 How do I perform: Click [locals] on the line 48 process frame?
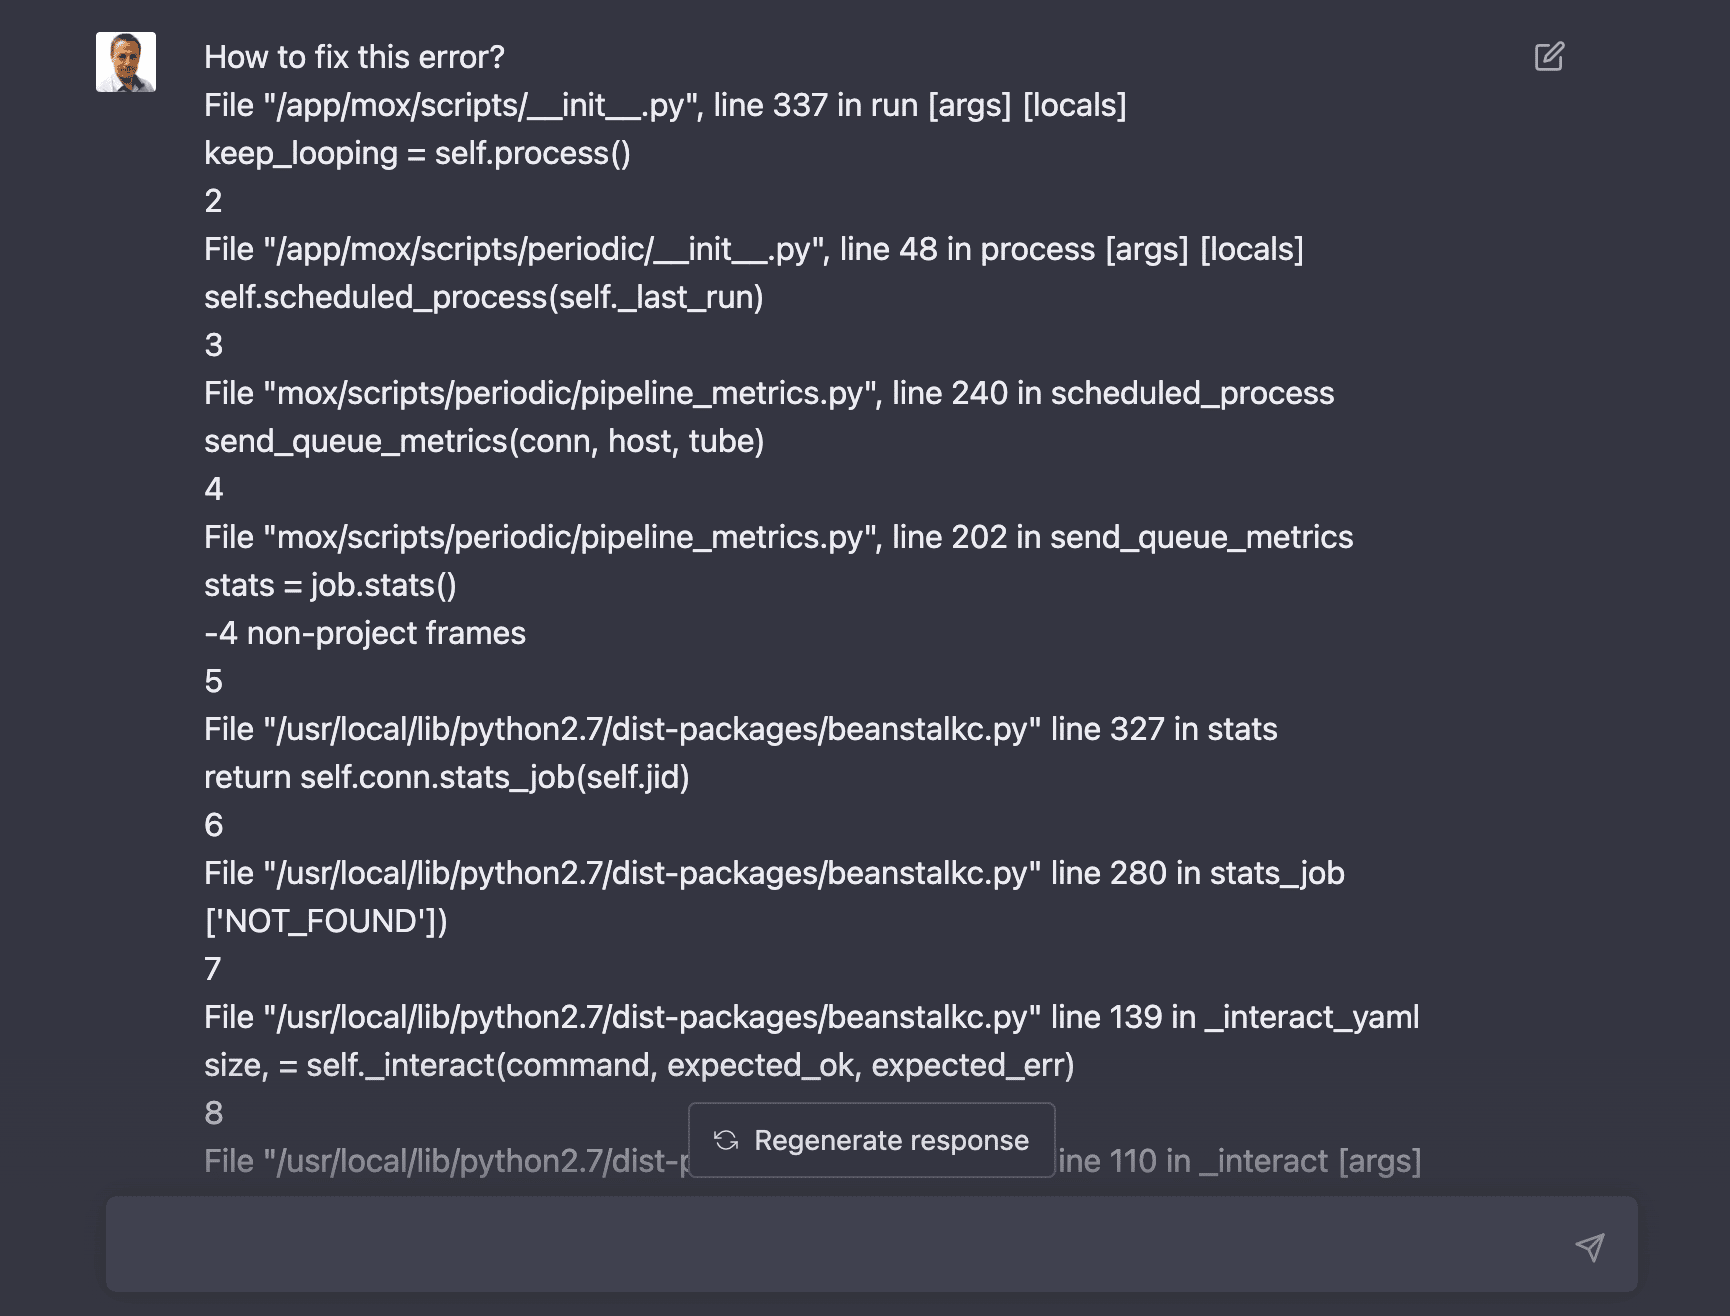click(x=1251, y=249)
